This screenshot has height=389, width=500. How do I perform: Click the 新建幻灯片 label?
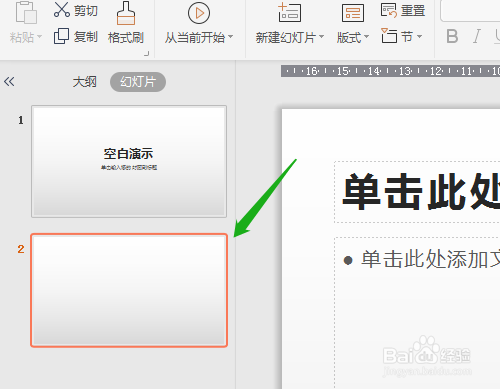coord(286,38)
